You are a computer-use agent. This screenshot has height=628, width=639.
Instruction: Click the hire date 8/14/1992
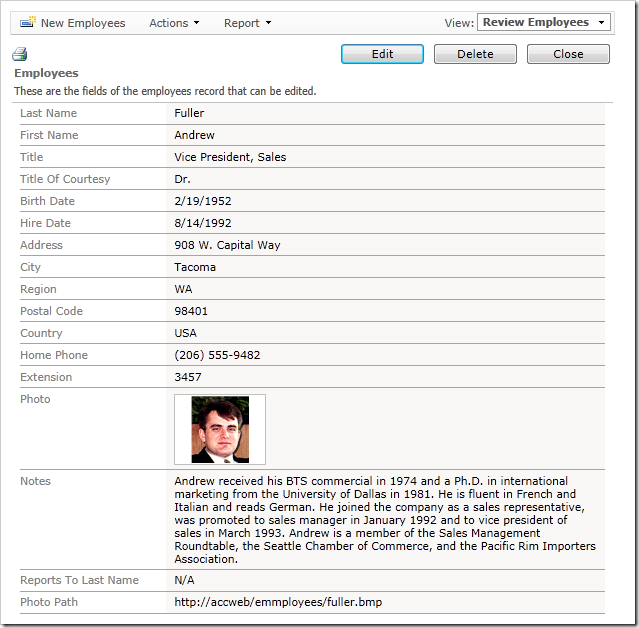click(x=203, y=223)
